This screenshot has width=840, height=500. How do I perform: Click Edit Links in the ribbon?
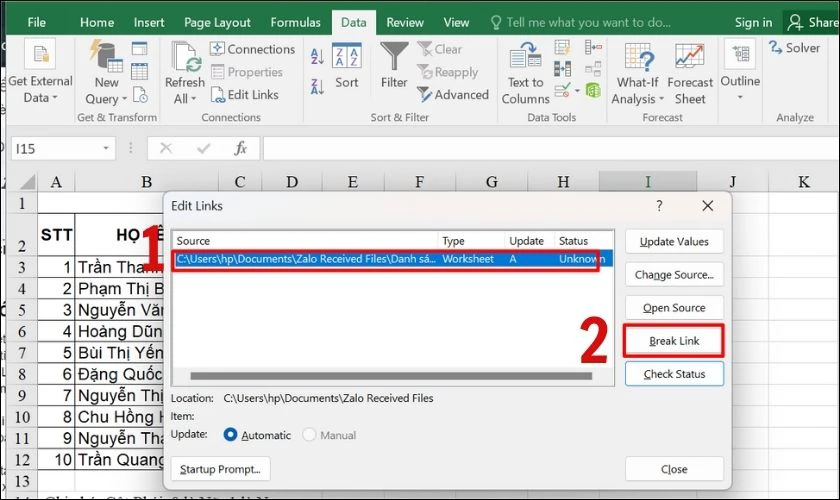point(244,95)
